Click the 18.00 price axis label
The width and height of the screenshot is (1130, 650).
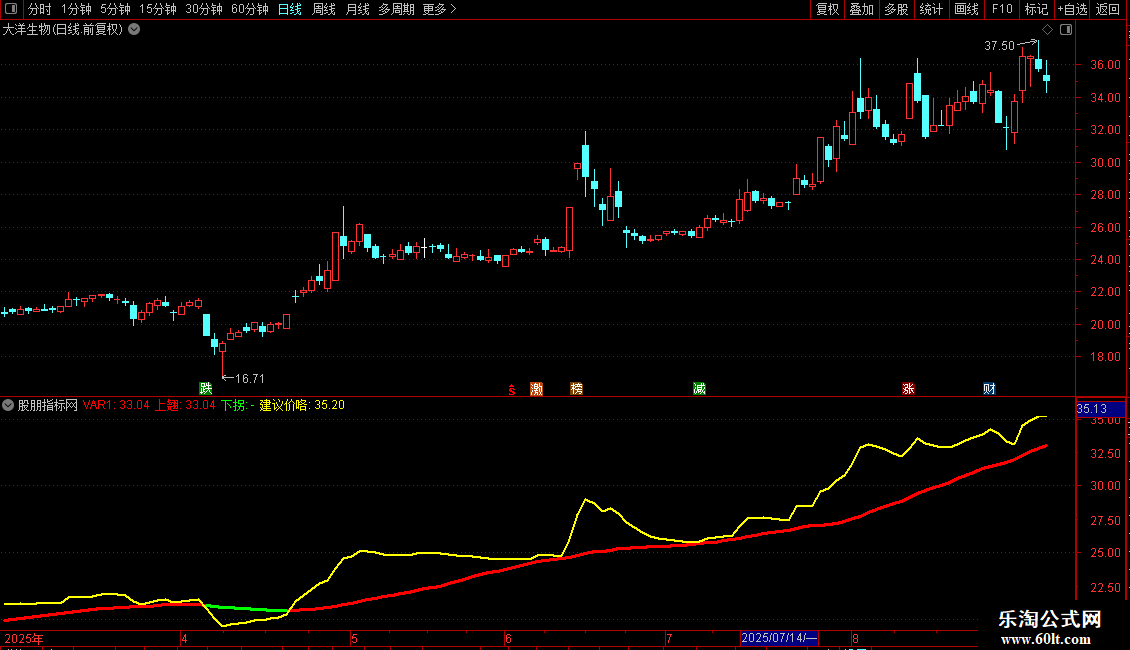point(1105,357)
